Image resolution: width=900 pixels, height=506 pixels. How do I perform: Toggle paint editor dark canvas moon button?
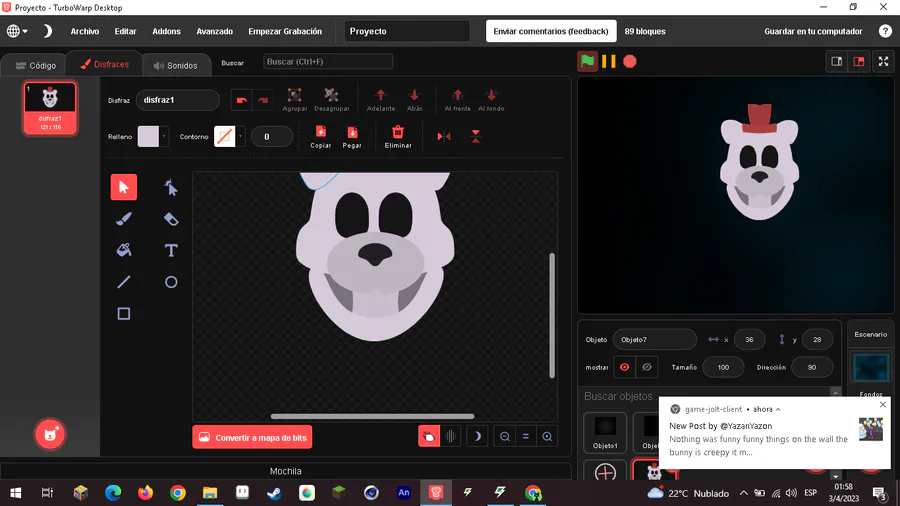[477, 437]
